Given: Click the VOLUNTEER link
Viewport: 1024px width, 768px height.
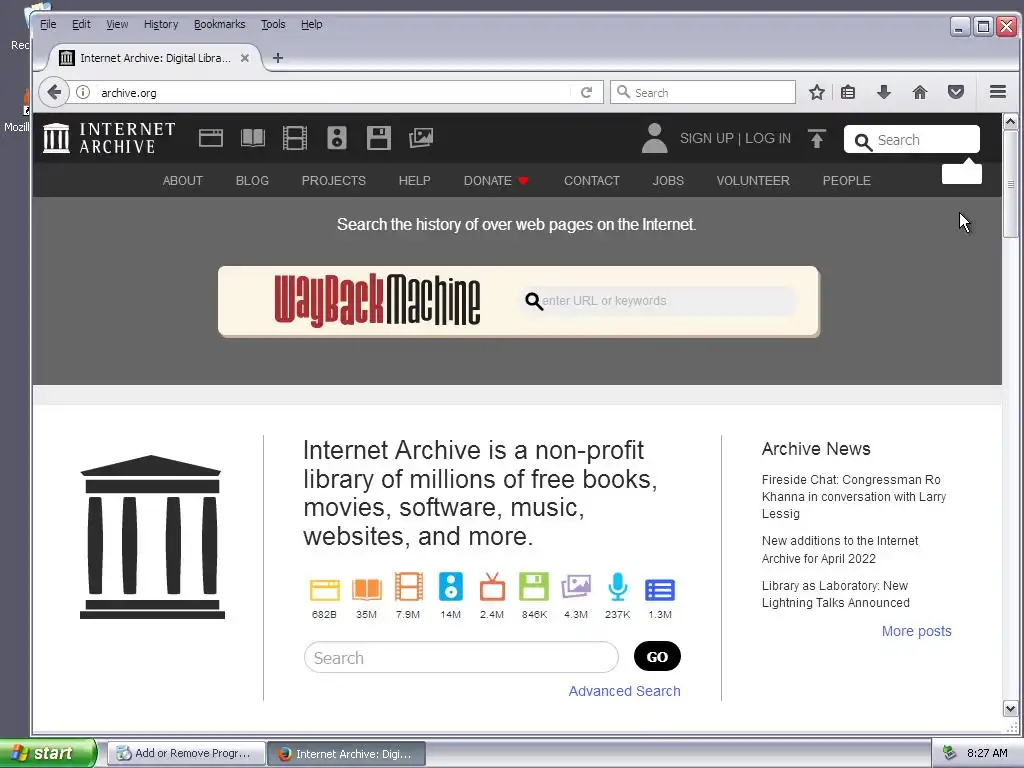Looking at the screenshot, I should pos(753,180).
